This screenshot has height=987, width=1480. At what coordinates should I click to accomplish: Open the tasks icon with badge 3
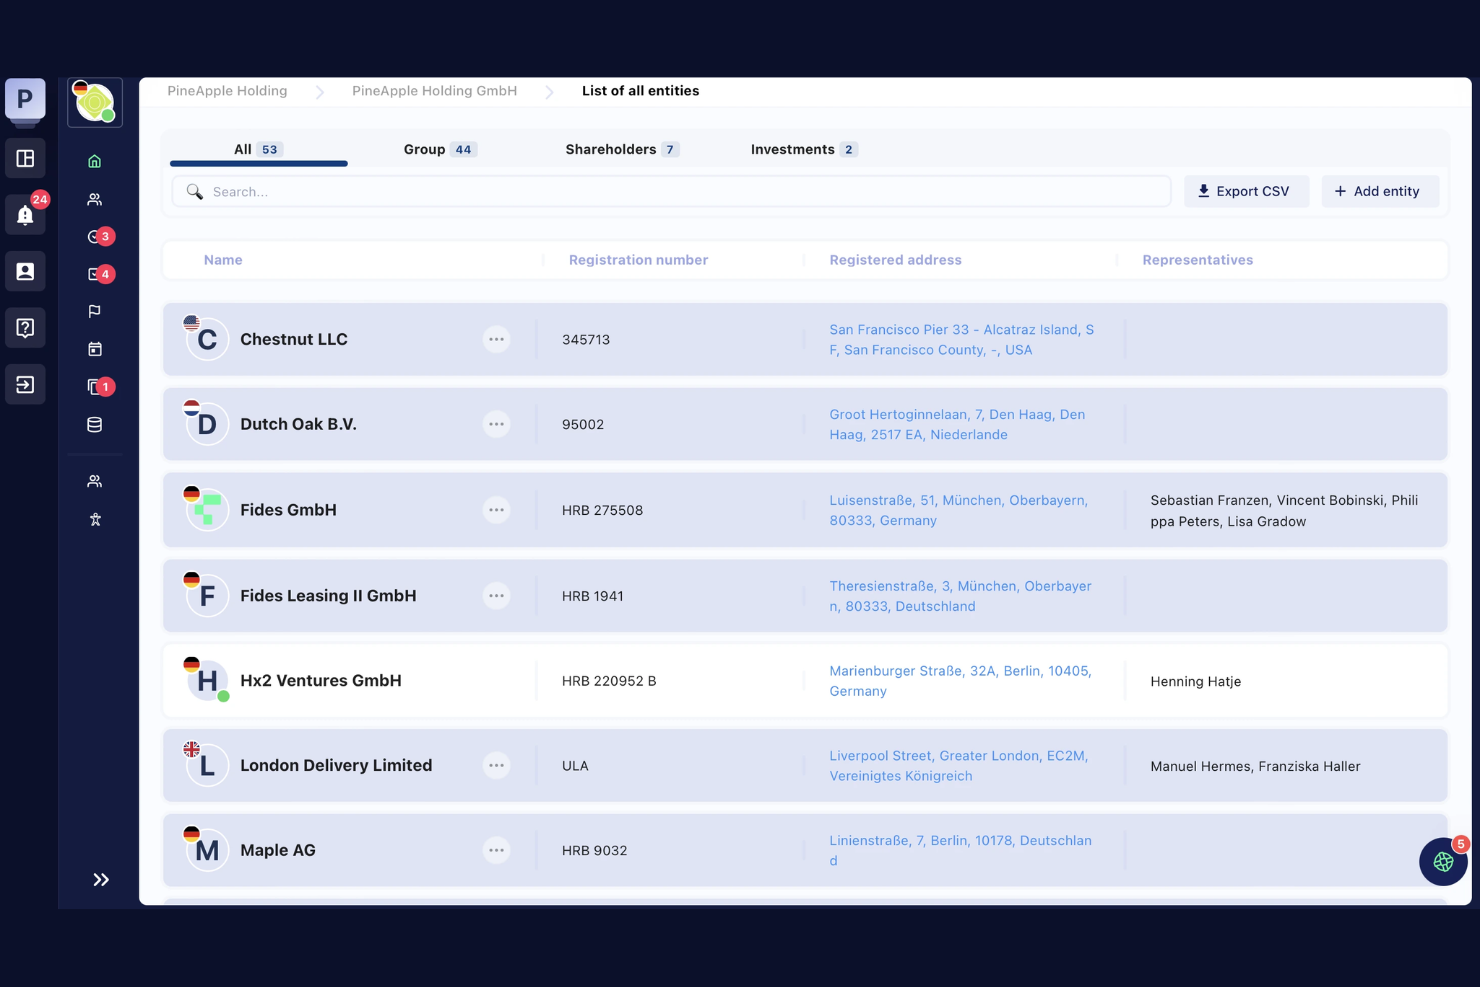[x=94, y=237]
